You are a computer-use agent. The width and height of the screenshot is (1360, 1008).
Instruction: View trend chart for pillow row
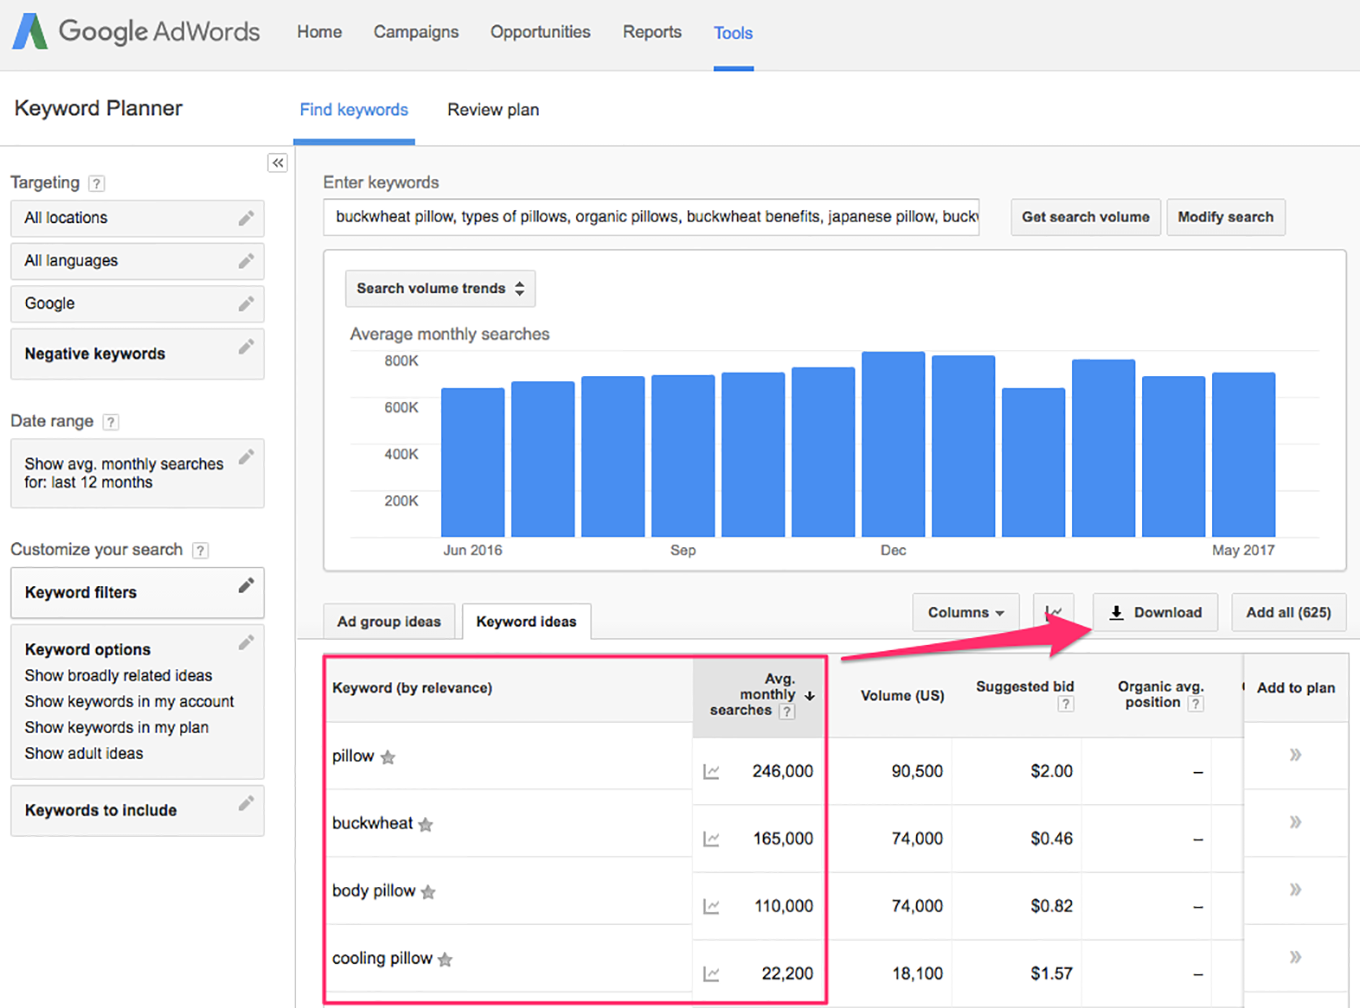[711, 772]
